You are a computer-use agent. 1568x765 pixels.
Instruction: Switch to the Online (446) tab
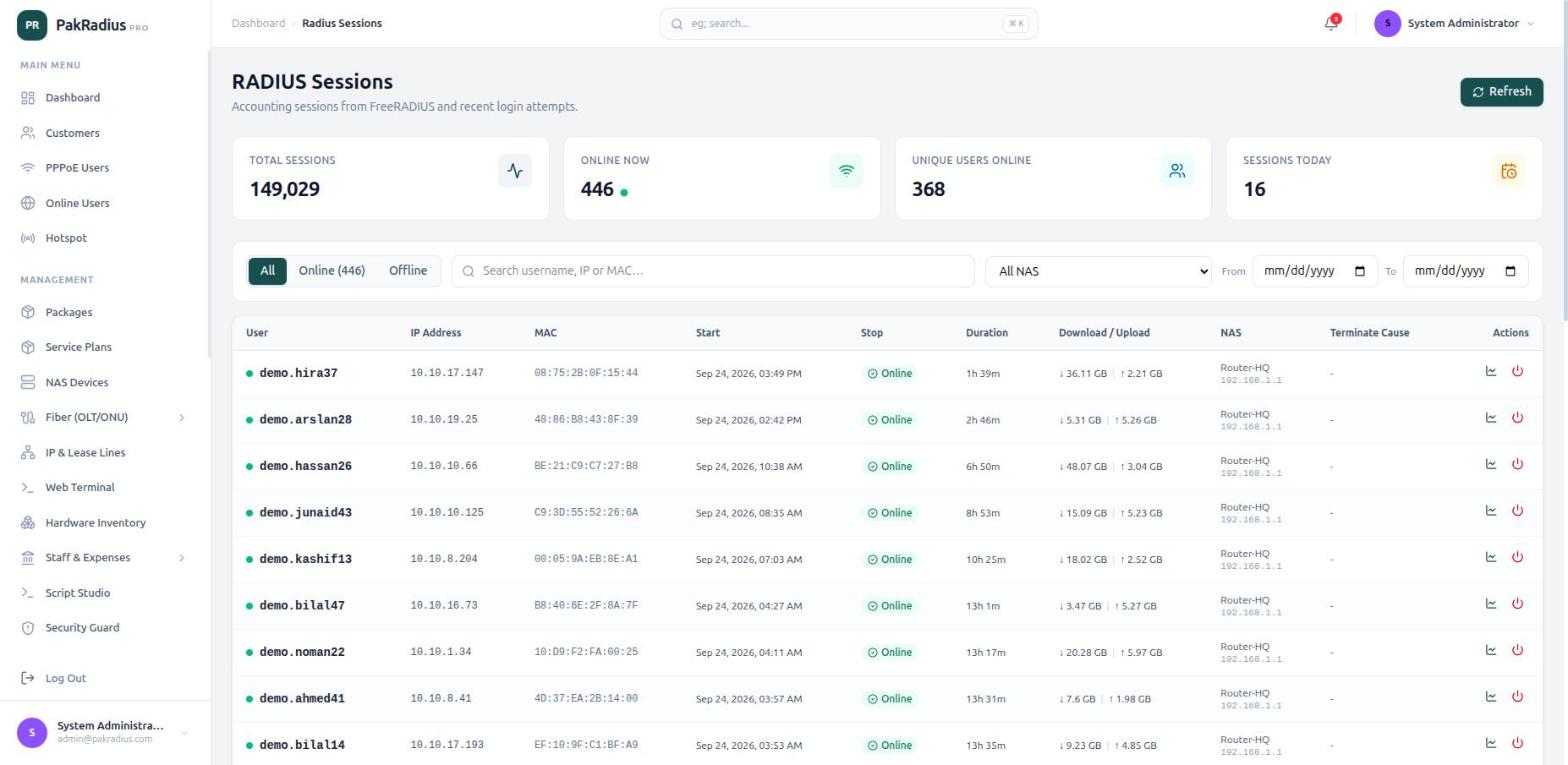pyautogui.click(x=331, y=271)
